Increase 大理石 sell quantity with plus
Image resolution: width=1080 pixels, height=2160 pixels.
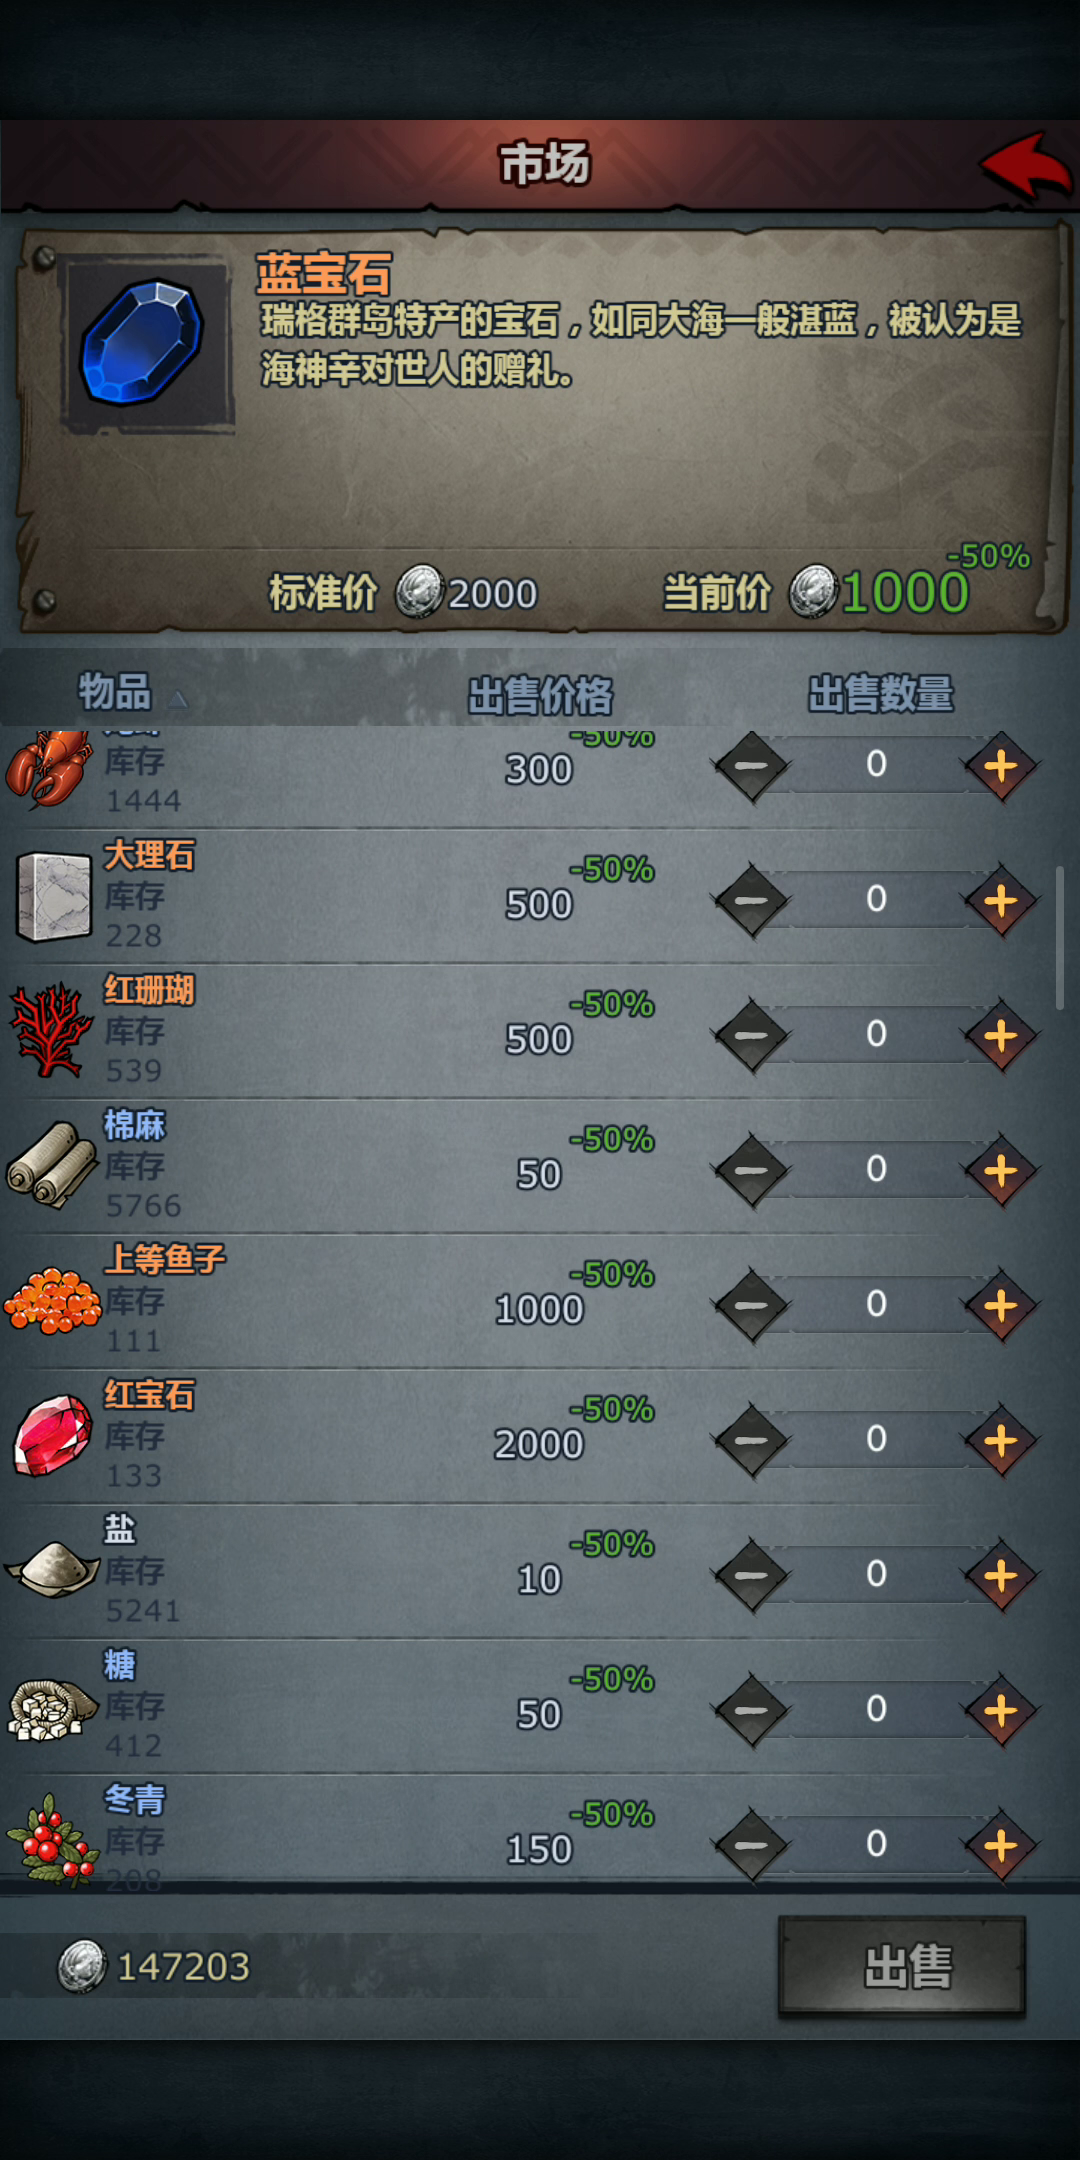pos(1001,901)
